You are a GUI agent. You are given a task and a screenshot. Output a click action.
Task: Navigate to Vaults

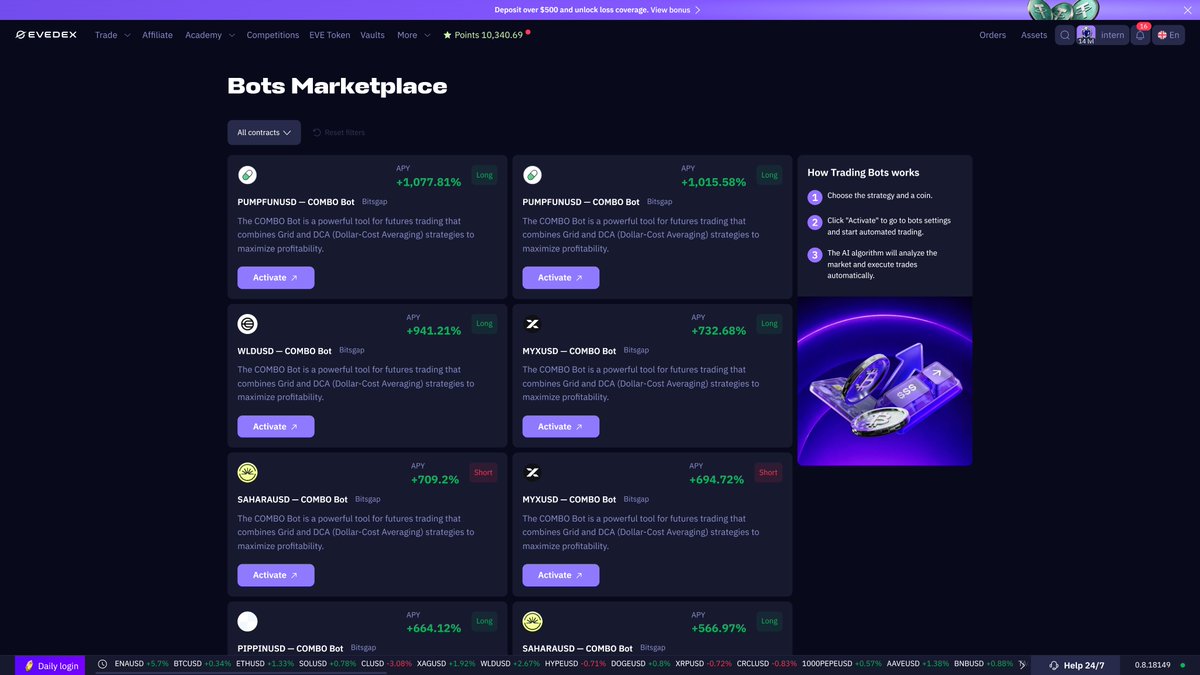pos(372,35)
